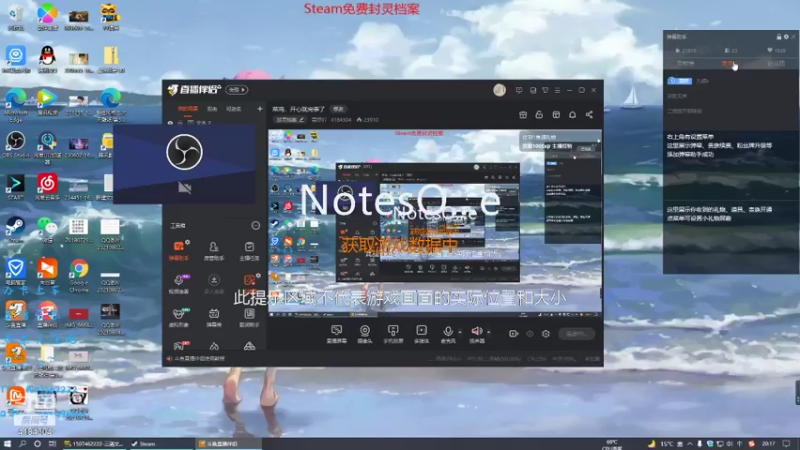Select the orange middle tab in 弹幕助手 overlay
This screenshot has height=450, width=800.
tap(730, 64)
